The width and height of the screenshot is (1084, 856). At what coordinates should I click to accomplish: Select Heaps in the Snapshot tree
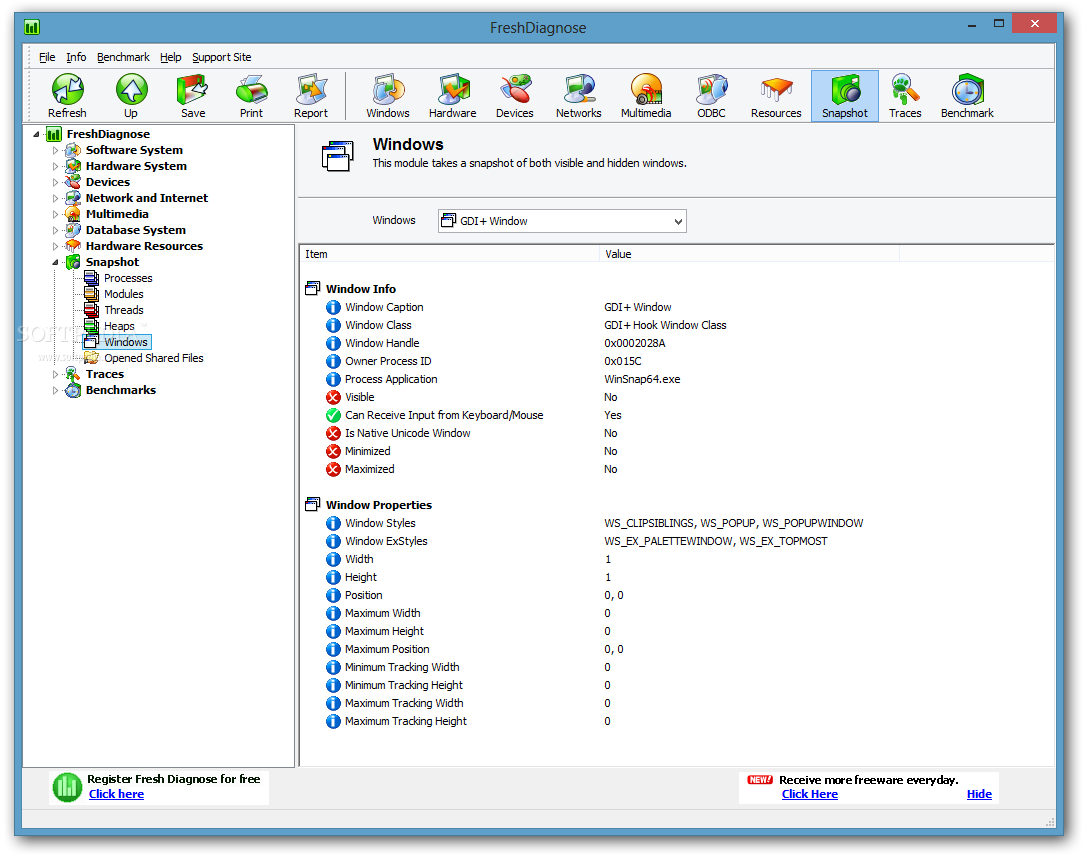pyautogui.click(x=119, y=326)
